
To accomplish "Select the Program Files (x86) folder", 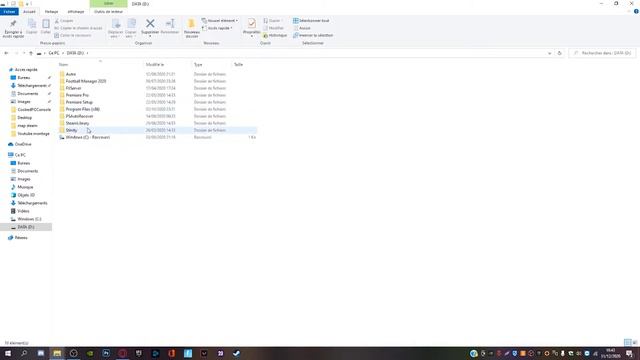I will [82, 109].
